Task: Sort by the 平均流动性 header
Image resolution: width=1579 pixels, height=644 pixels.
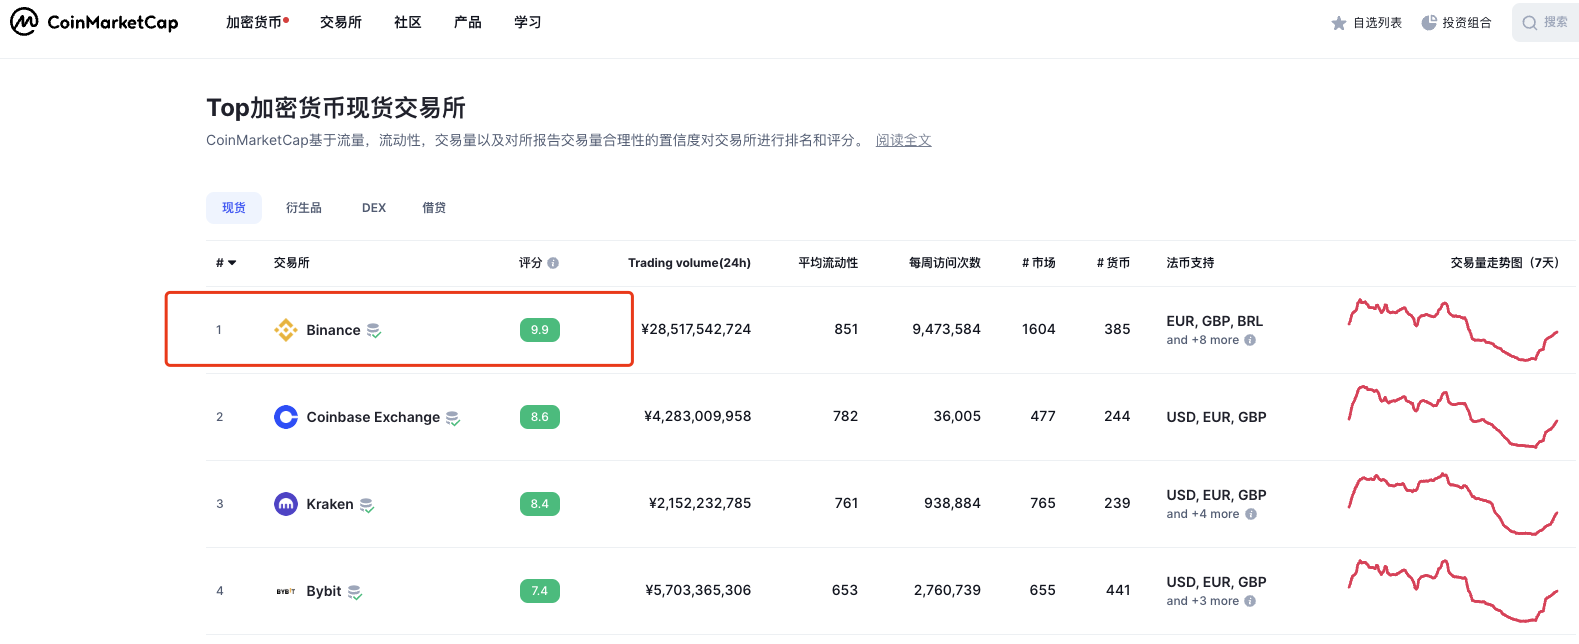Action: pos(828,263)
